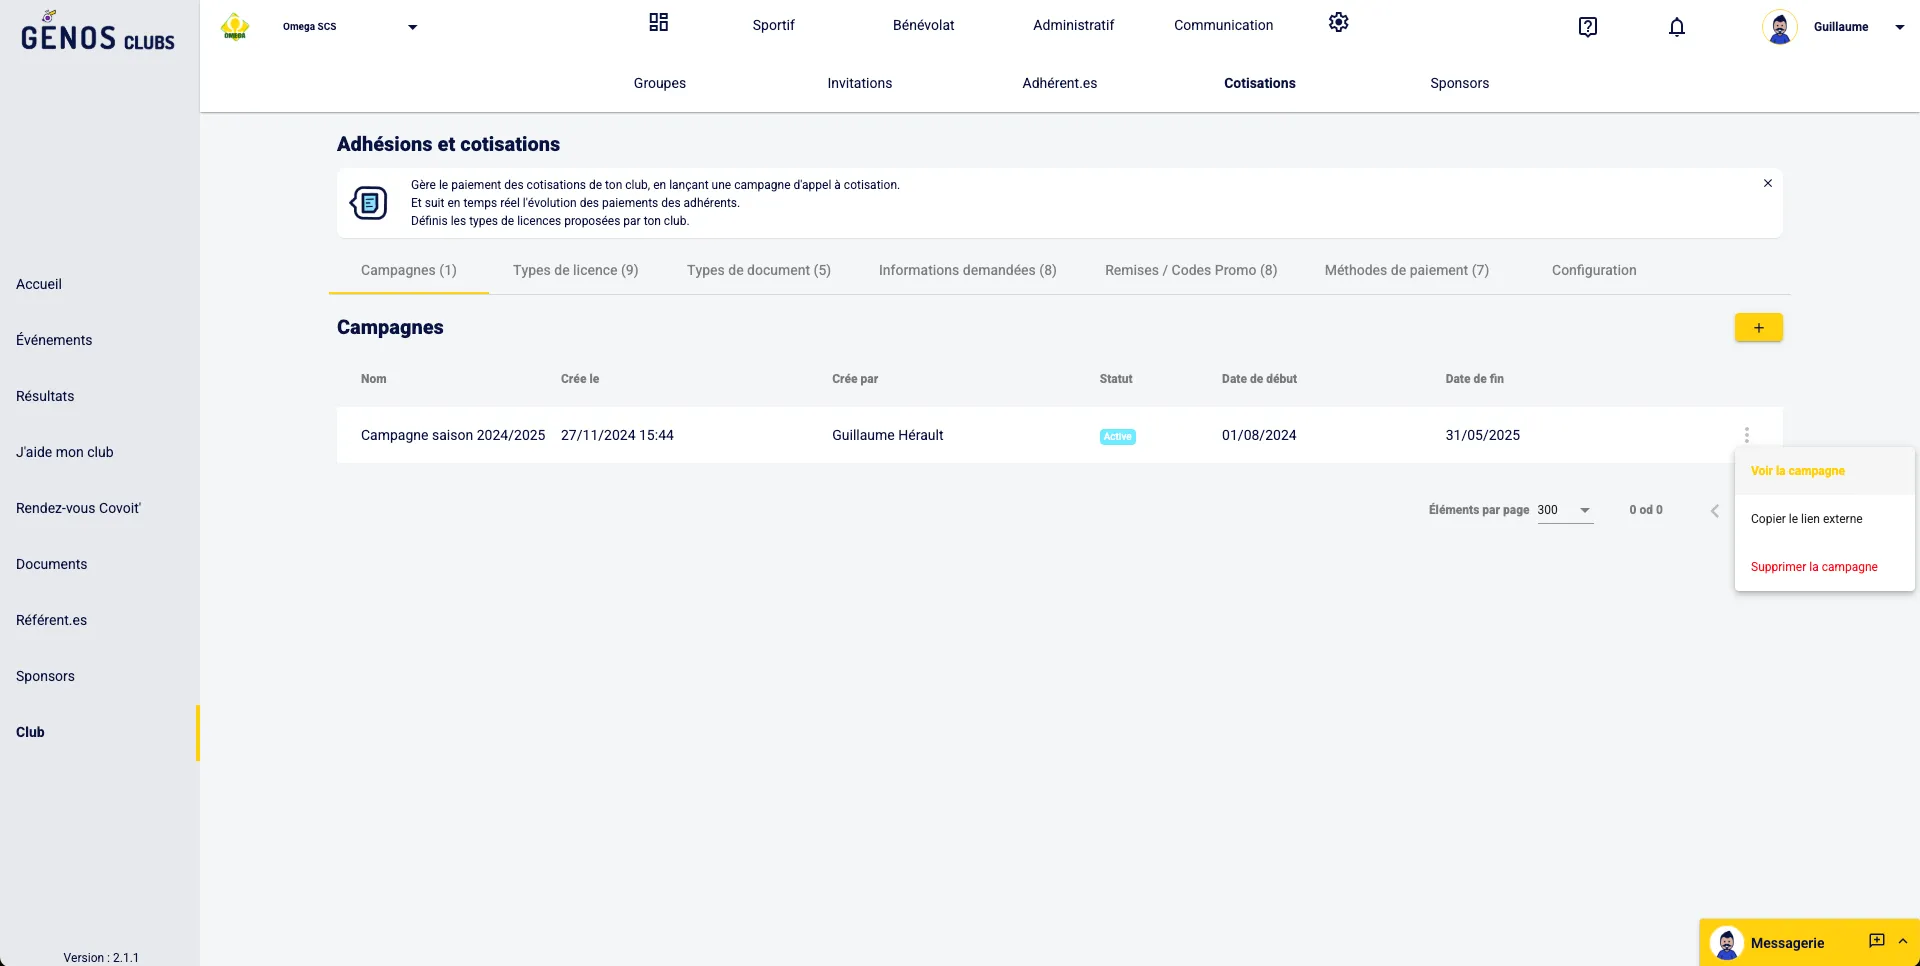Dismiss the cotisations info banner
The image size is (1920, 966).
click(x=1767, y=184)
